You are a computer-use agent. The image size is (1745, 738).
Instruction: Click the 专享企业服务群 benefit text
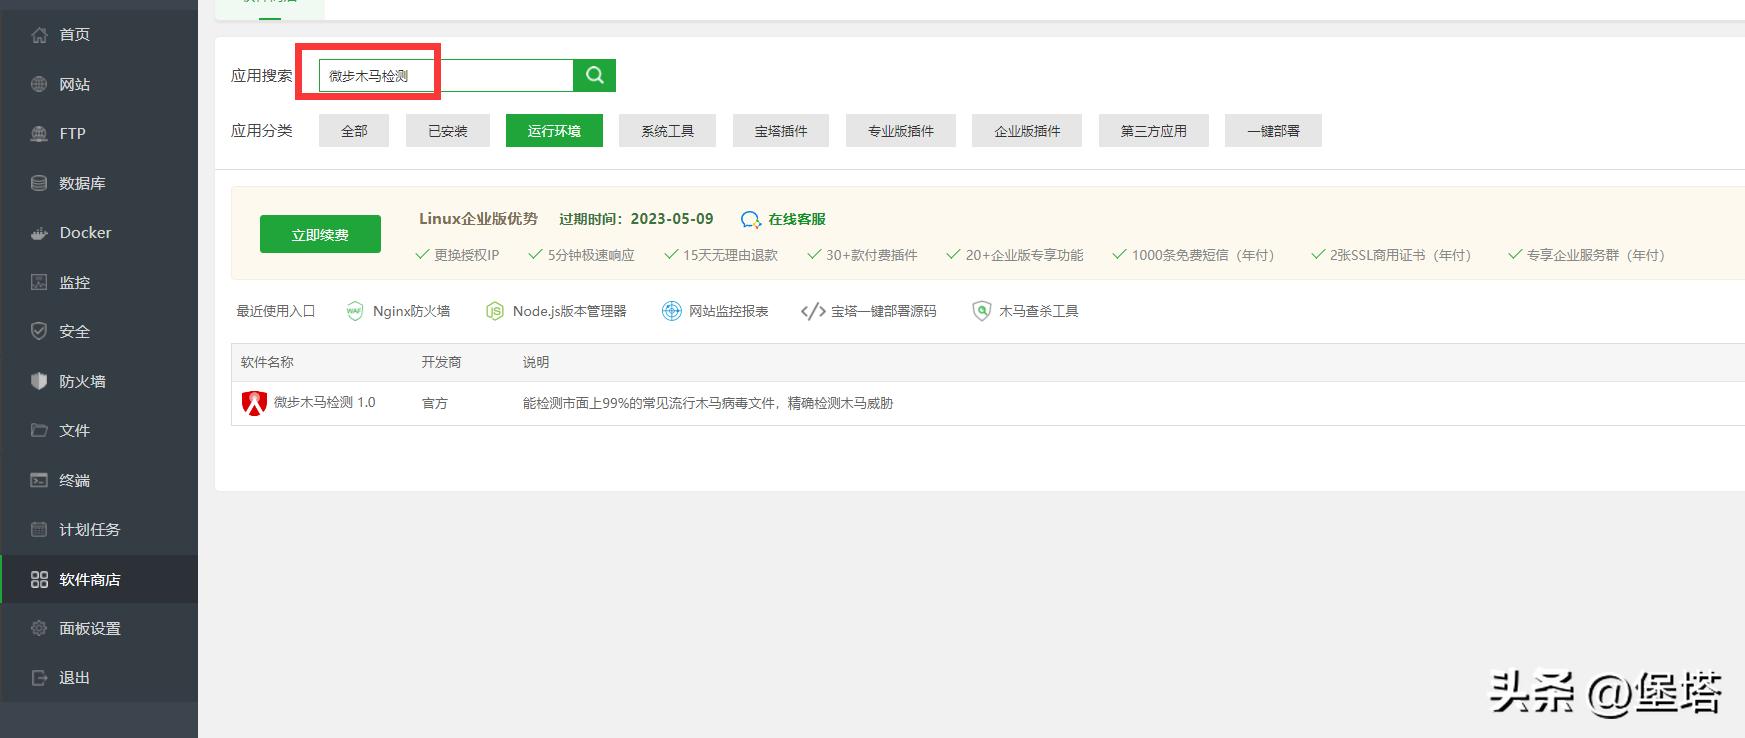click(1595, 255)
